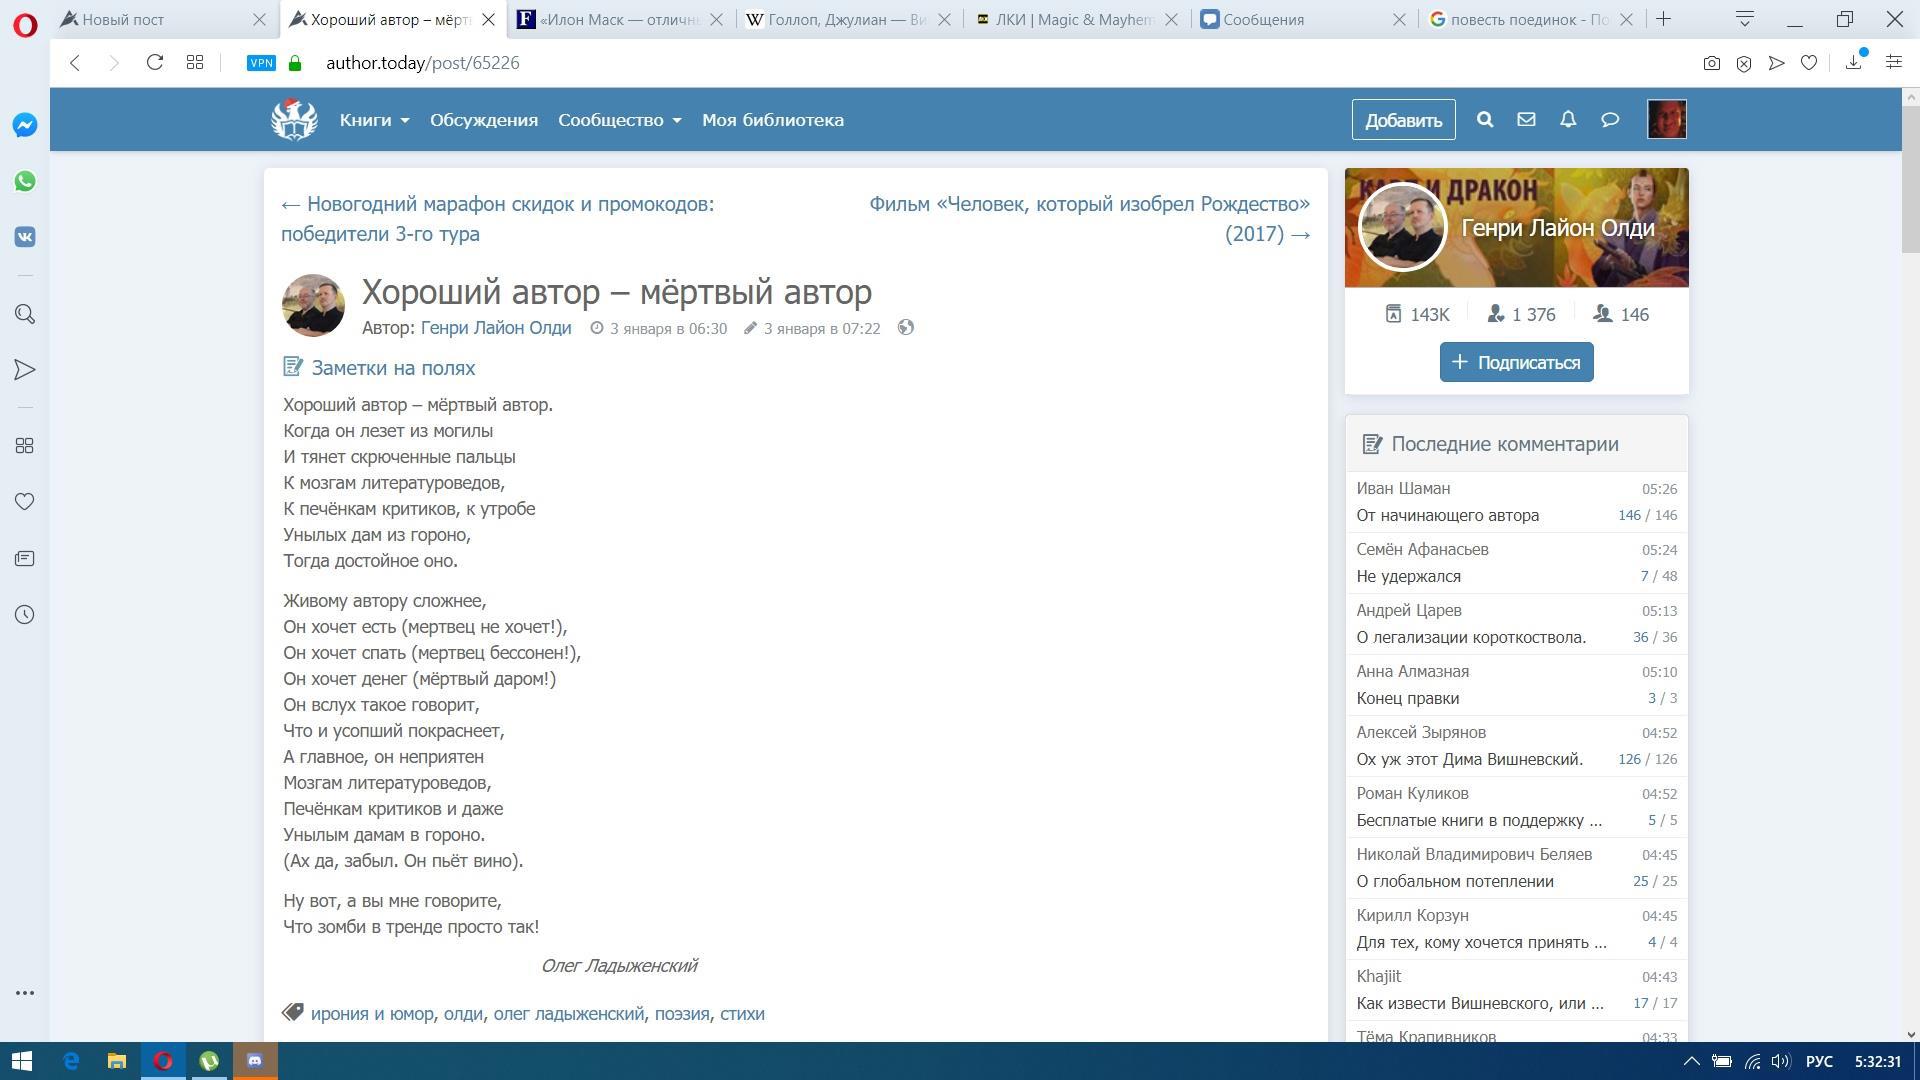
Task: Open Messenger in Opera sidebar
Action: point(25,125)
